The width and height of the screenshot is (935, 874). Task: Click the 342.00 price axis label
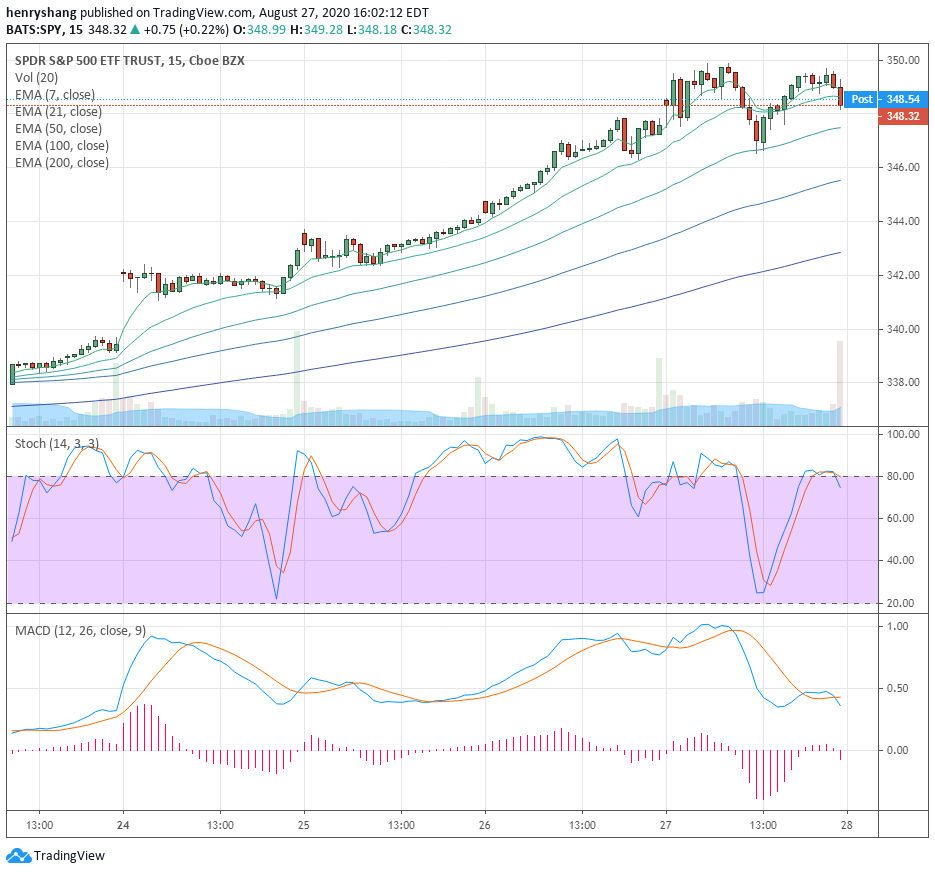(903, 275)
